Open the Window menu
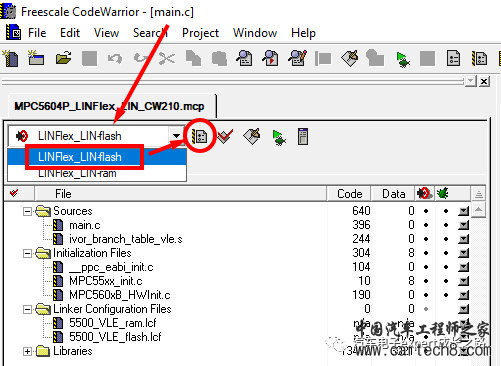 point(255,33)
